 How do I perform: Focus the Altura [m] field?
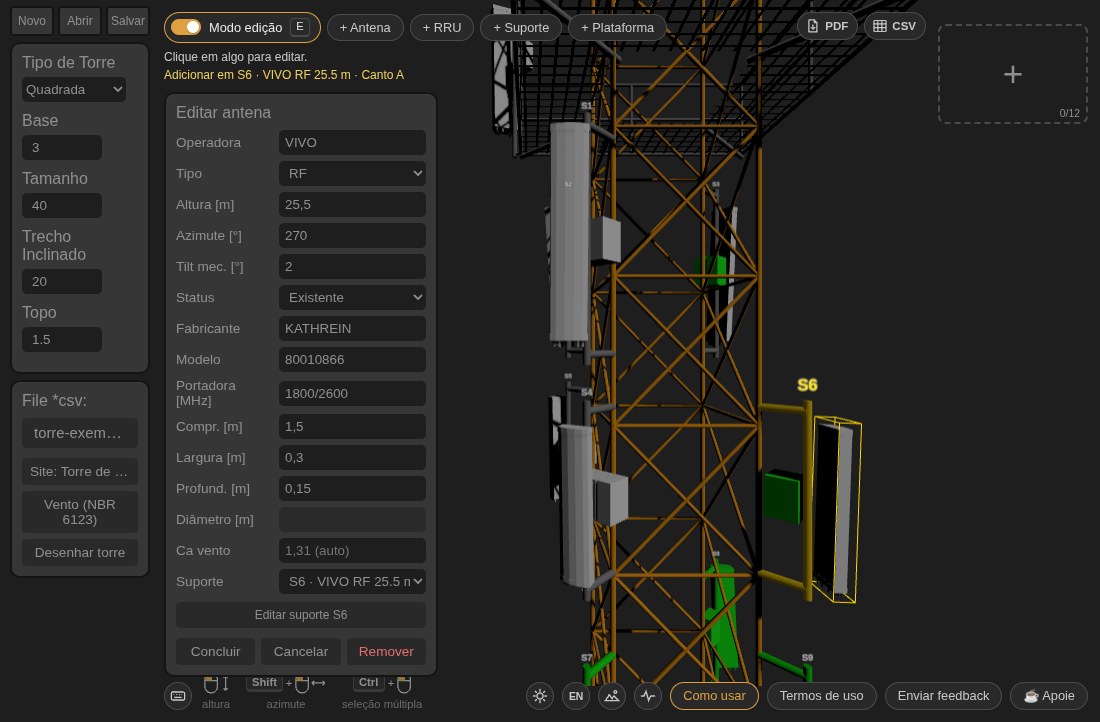(x=352, y=205)
